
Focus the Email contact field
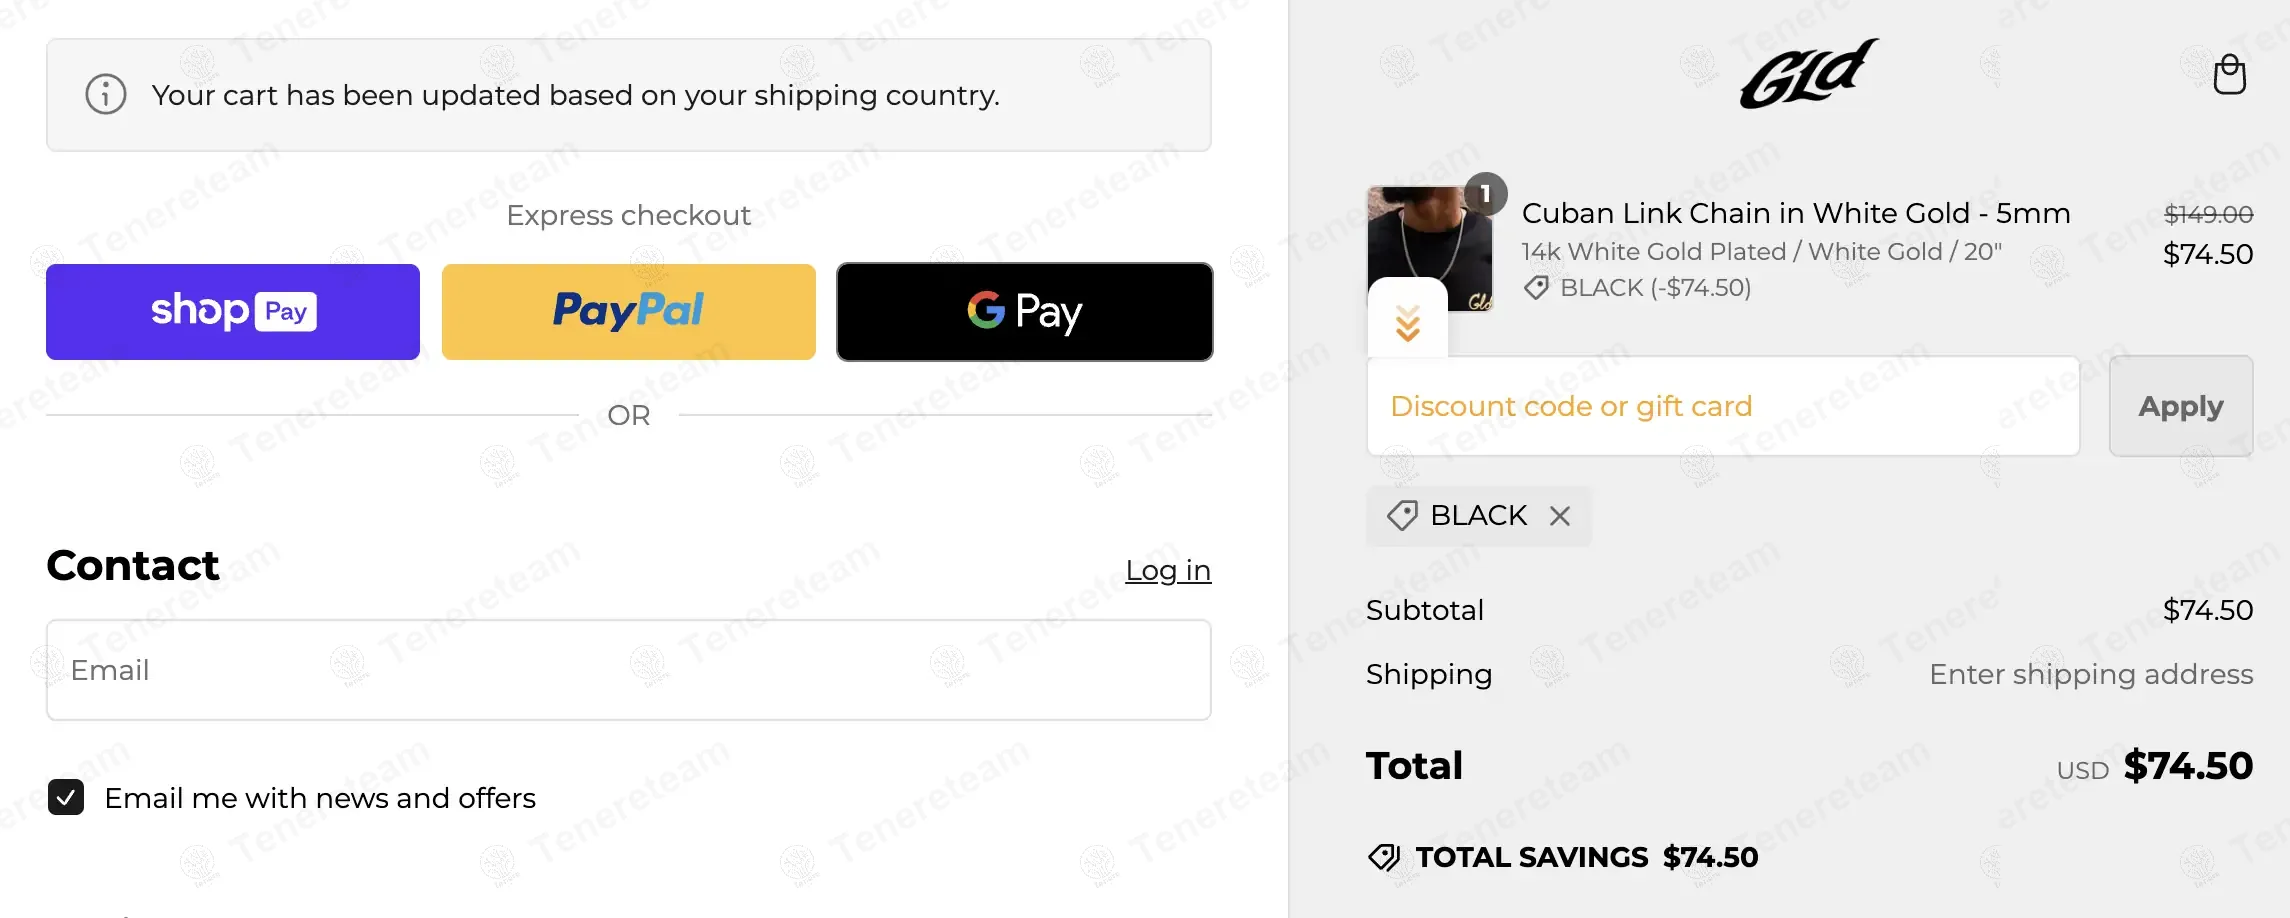pos(629,670)
